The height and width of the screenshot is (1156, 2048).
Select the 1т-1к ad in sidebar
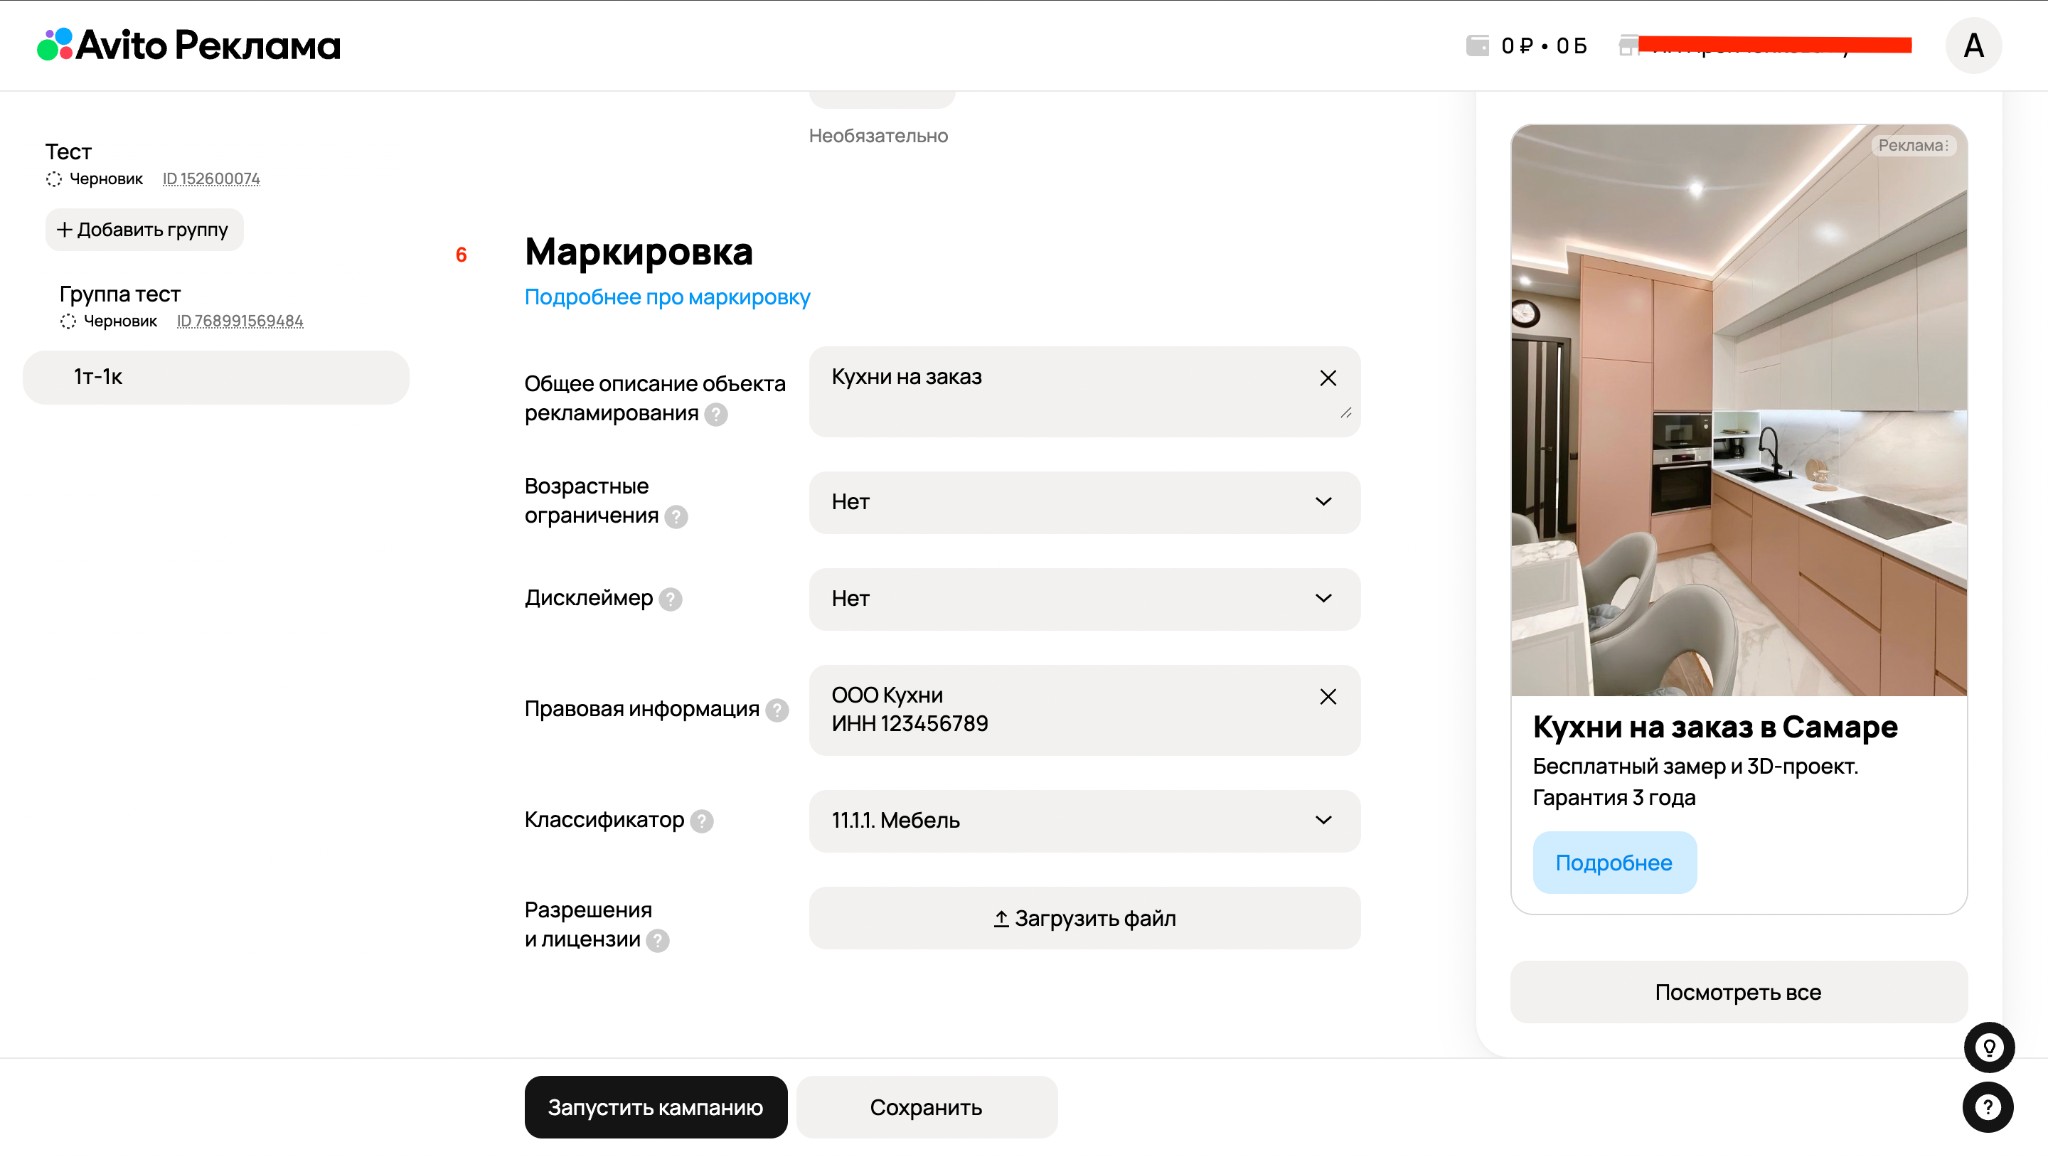tap(215, 377)
